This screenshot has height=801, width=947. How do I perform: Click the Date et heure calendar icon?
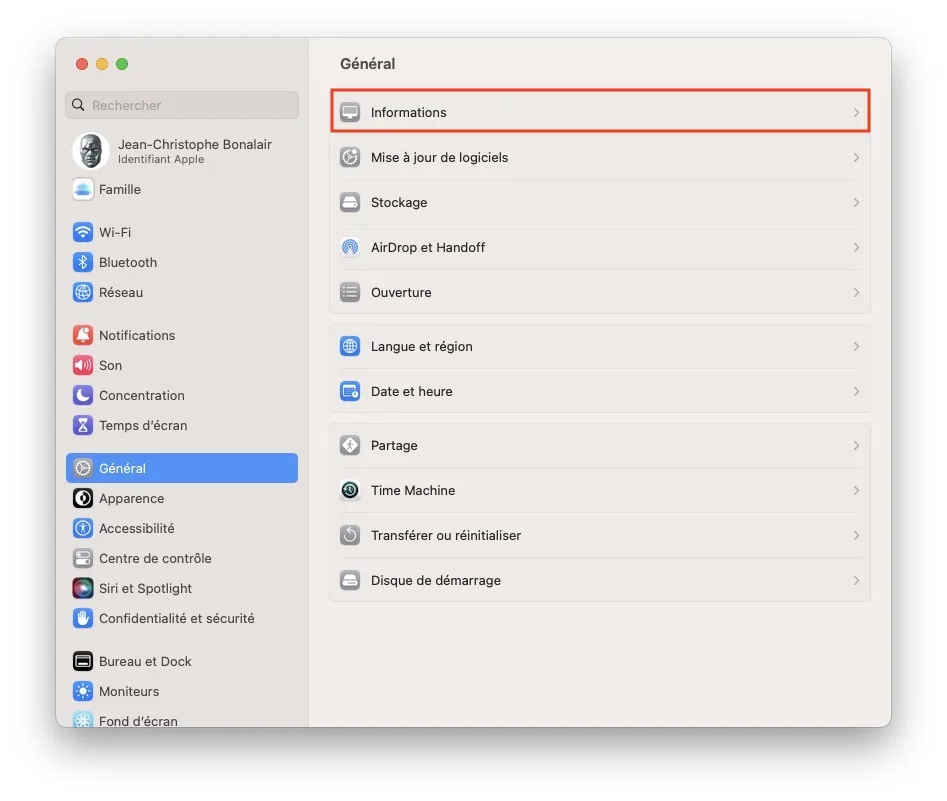pos(350,391)
